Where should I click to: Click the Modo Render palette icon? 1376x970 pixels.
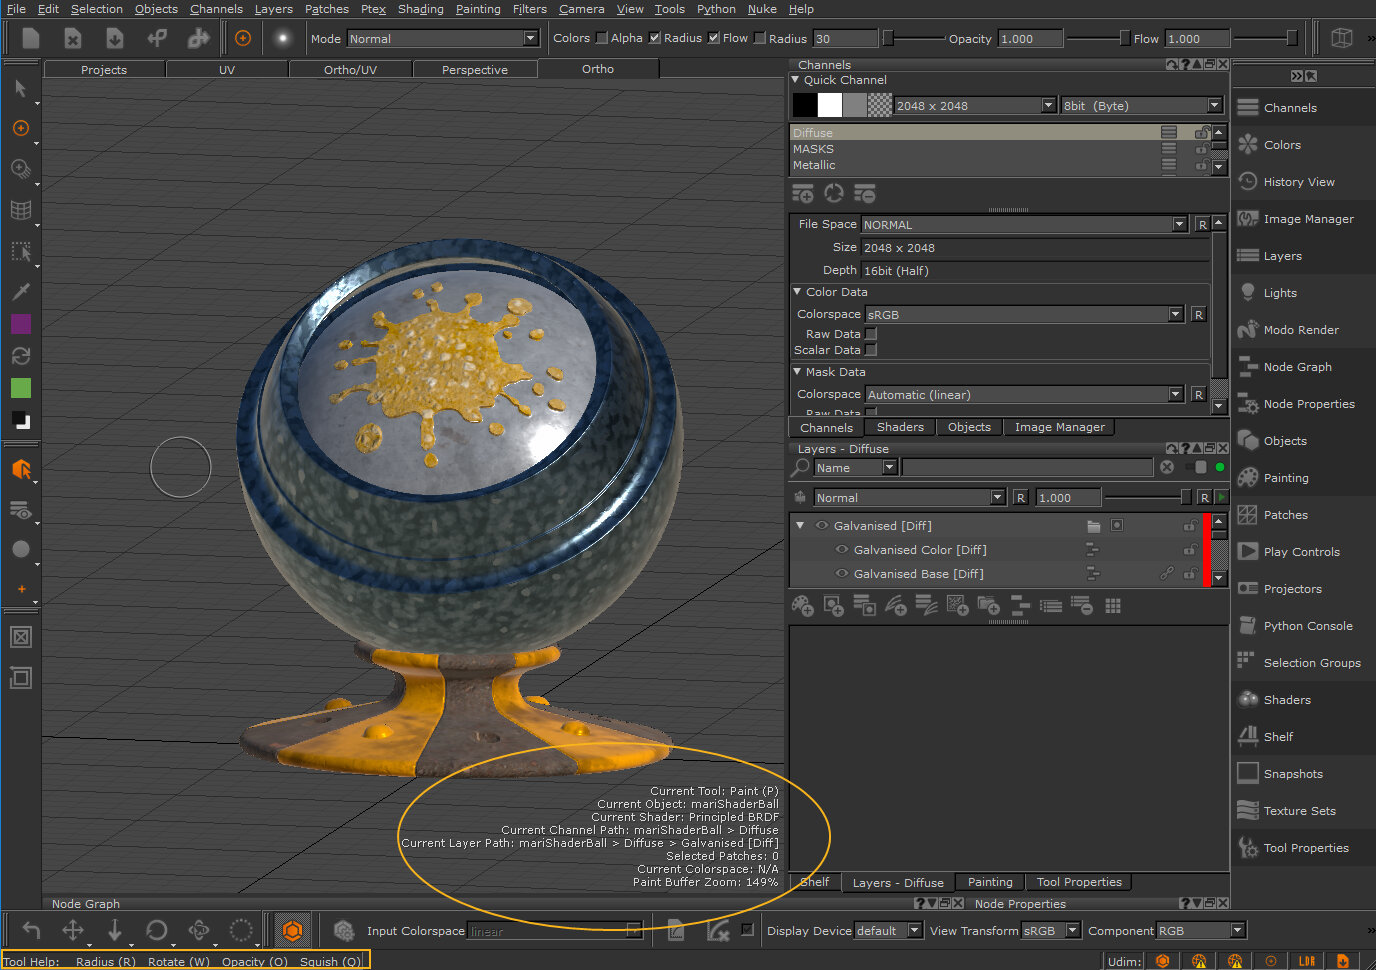[1248, 330]
